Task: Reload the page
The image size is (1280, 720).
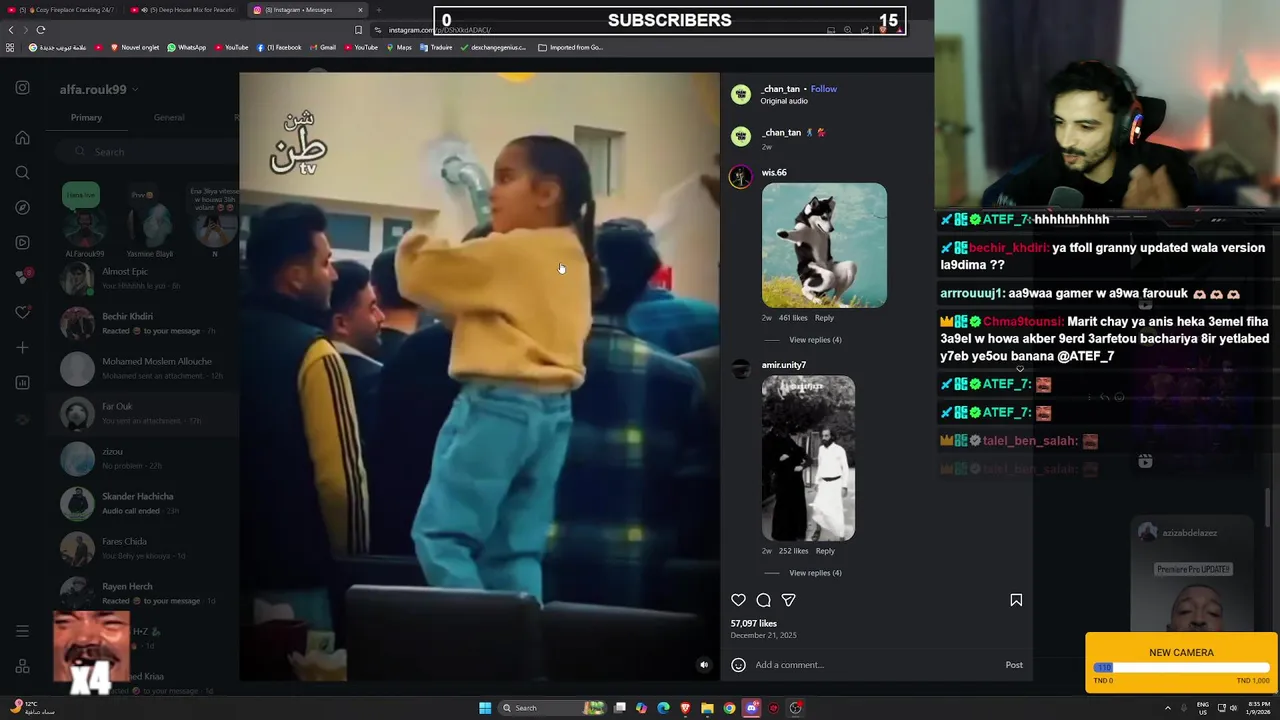Action: 41,30
